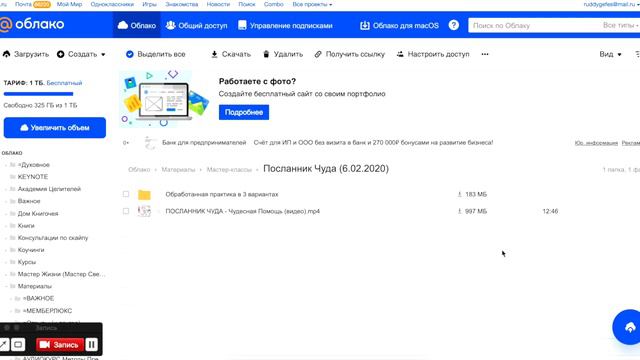Image resolution: width=640 pixels, height=360 pixels.
Task: Click Облако для macOS download link
Action: pos(399,25)
